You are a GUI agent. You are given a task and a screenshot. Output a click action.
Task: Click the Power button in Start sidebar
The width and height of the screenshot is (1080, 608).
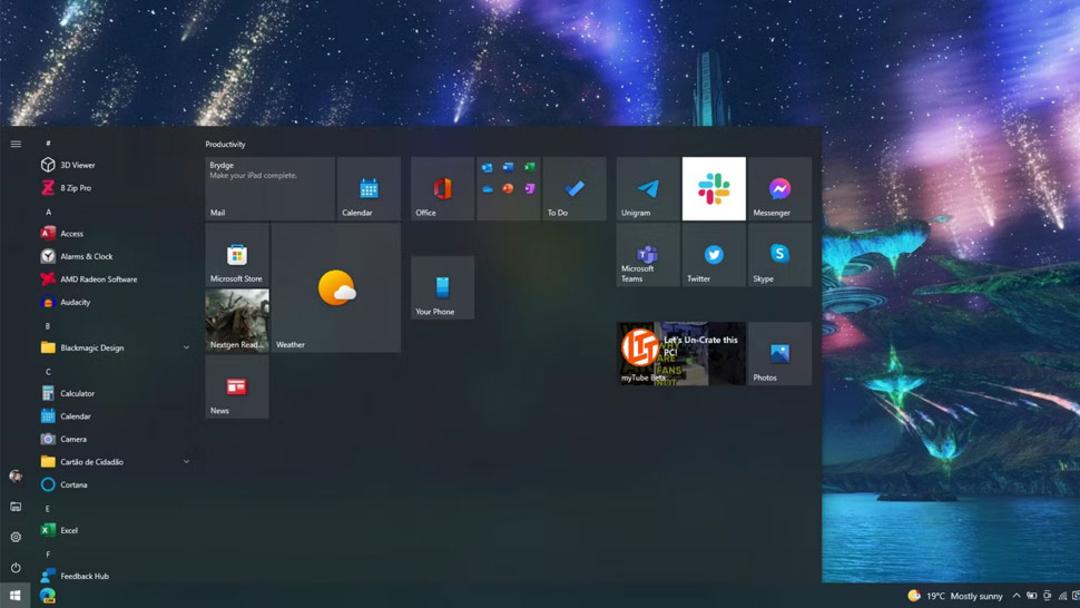click(16, 567)
